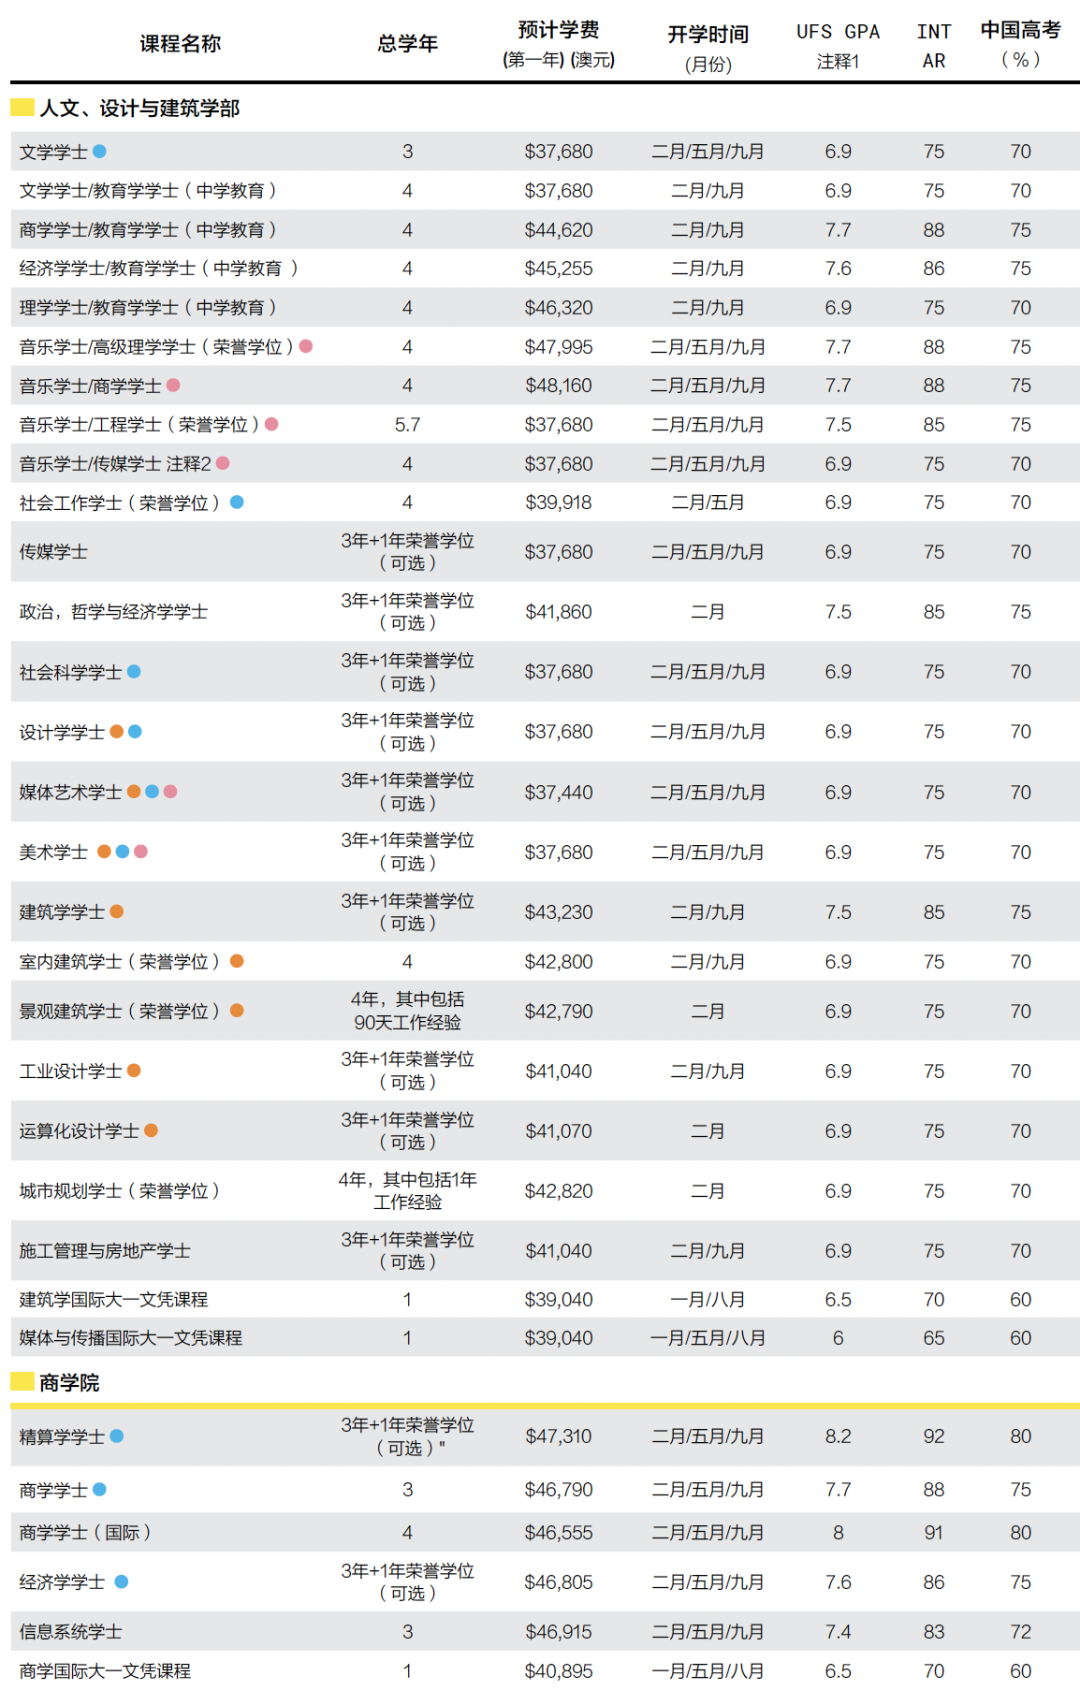Click the 媒体与传播国际大一文凭课程 course name
Viewport: 1080px width, 1705px height.
tap(131, 1338)
